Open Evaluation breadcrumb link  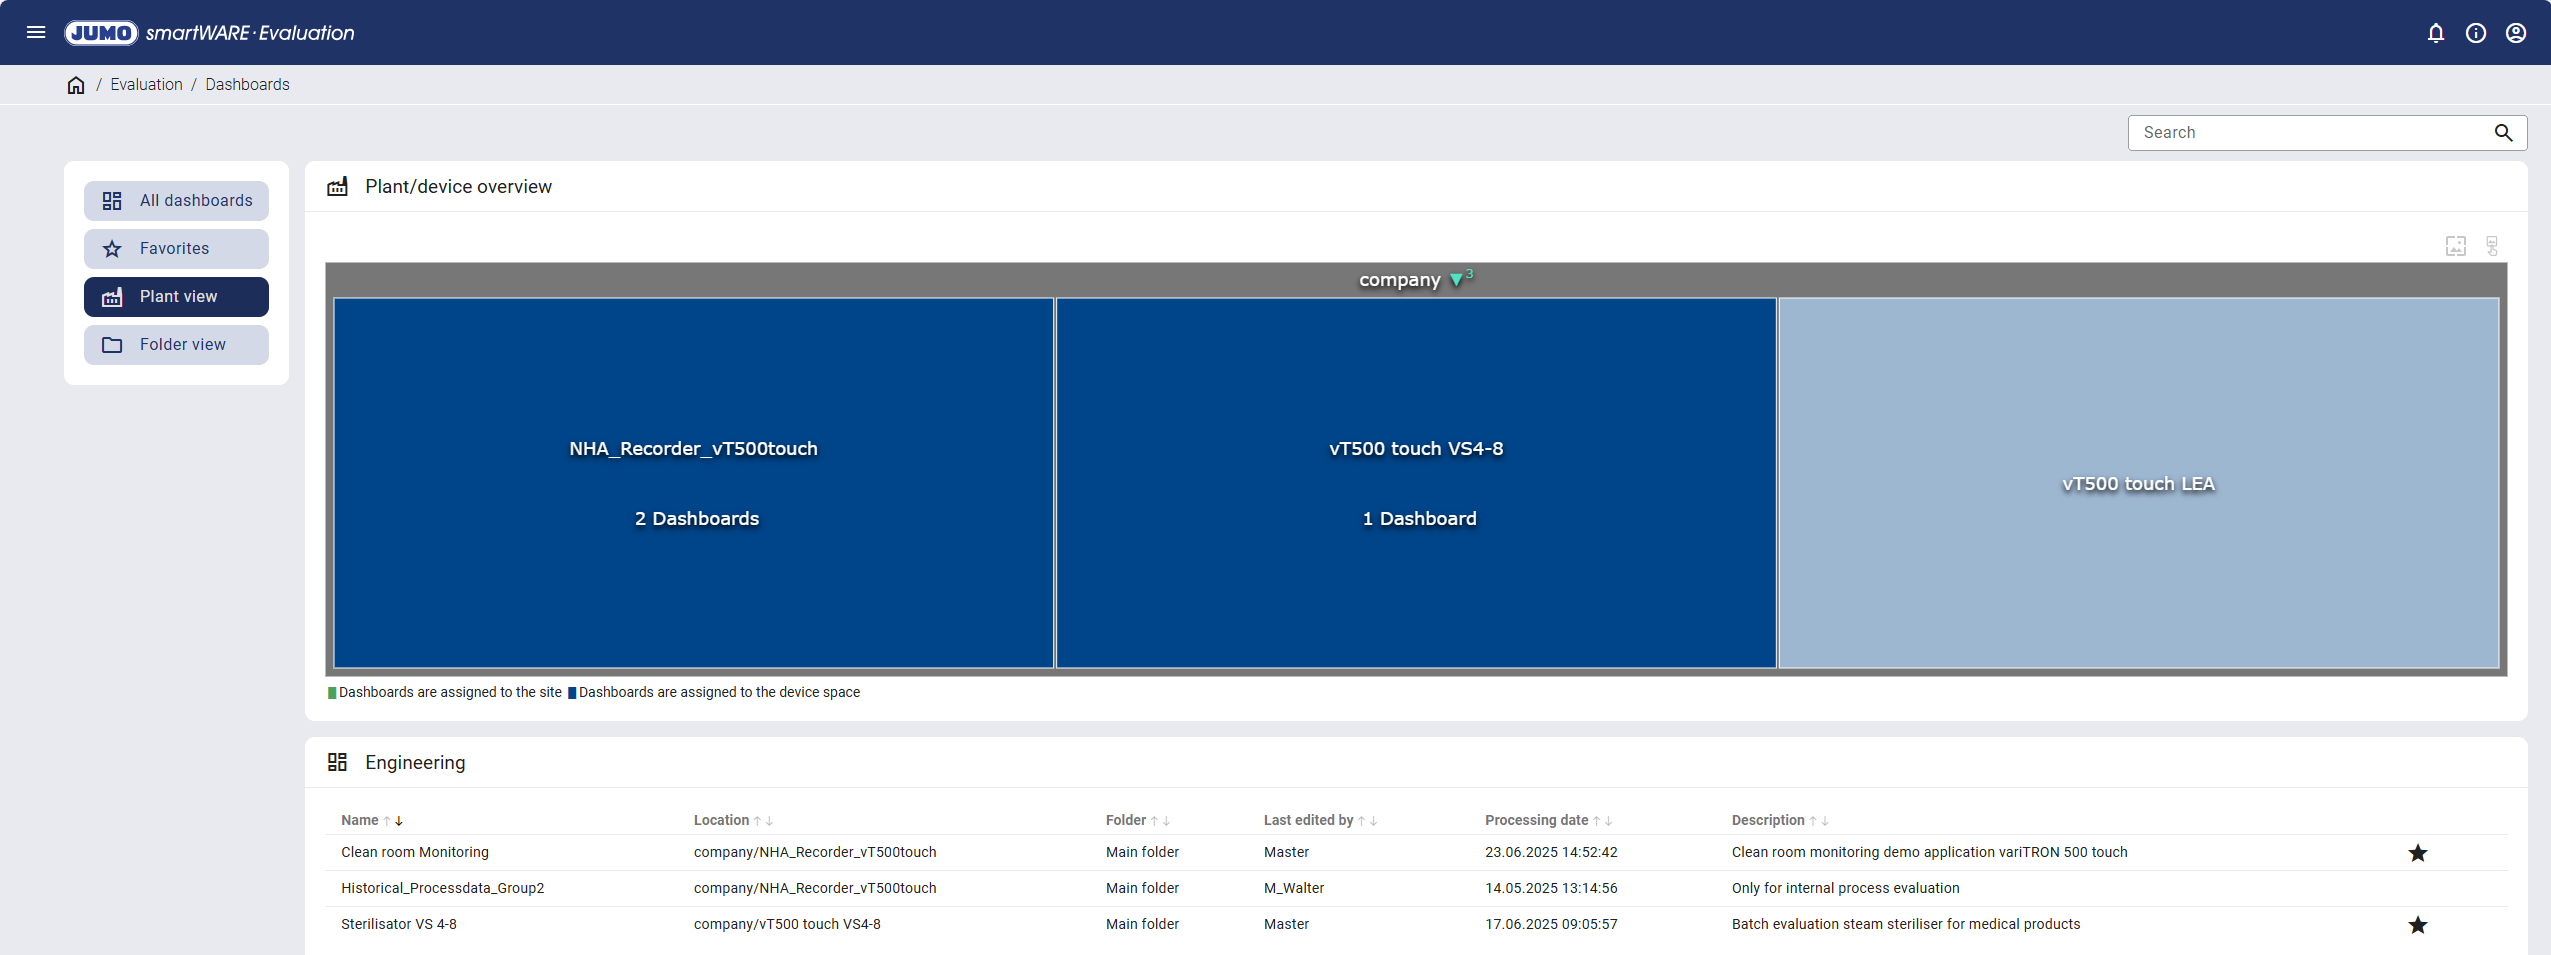point(146,85)
